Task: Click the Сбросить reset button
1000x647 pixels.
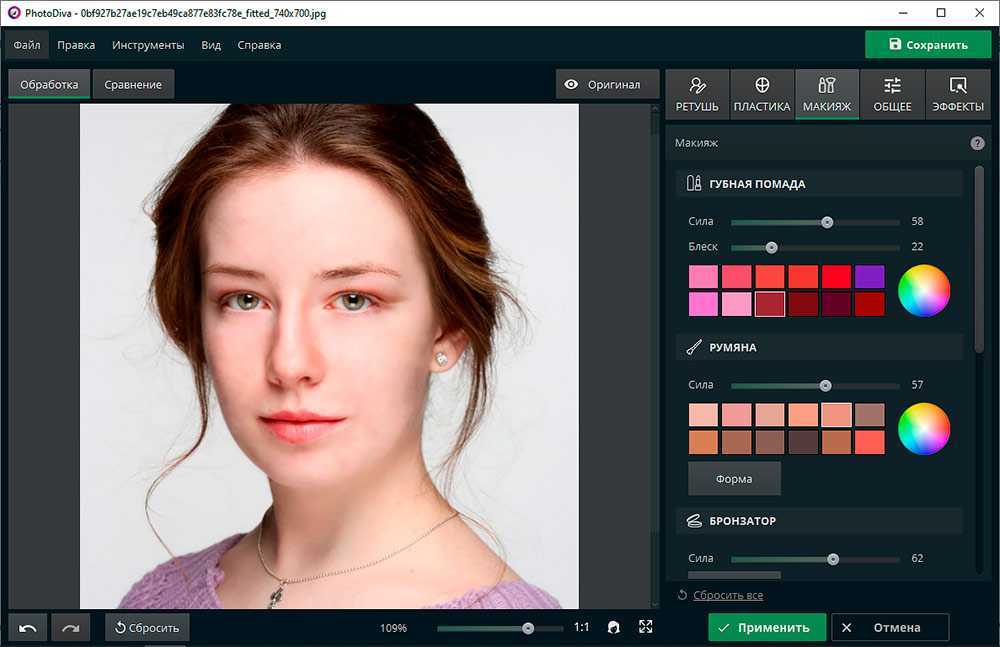Action: click(147, 628)
